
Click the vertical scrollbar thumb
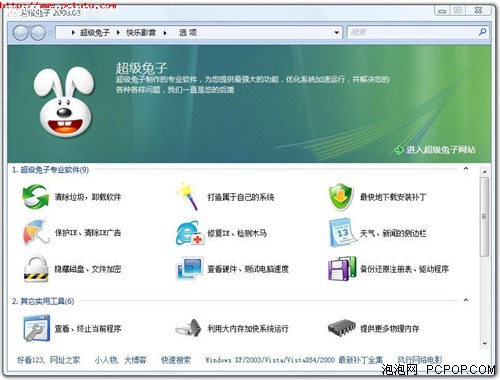[x=485, y=217]
